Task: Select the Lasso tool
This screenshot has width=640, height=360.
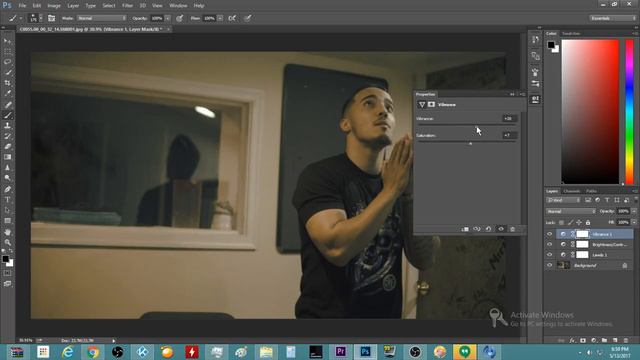Action: 7,62
